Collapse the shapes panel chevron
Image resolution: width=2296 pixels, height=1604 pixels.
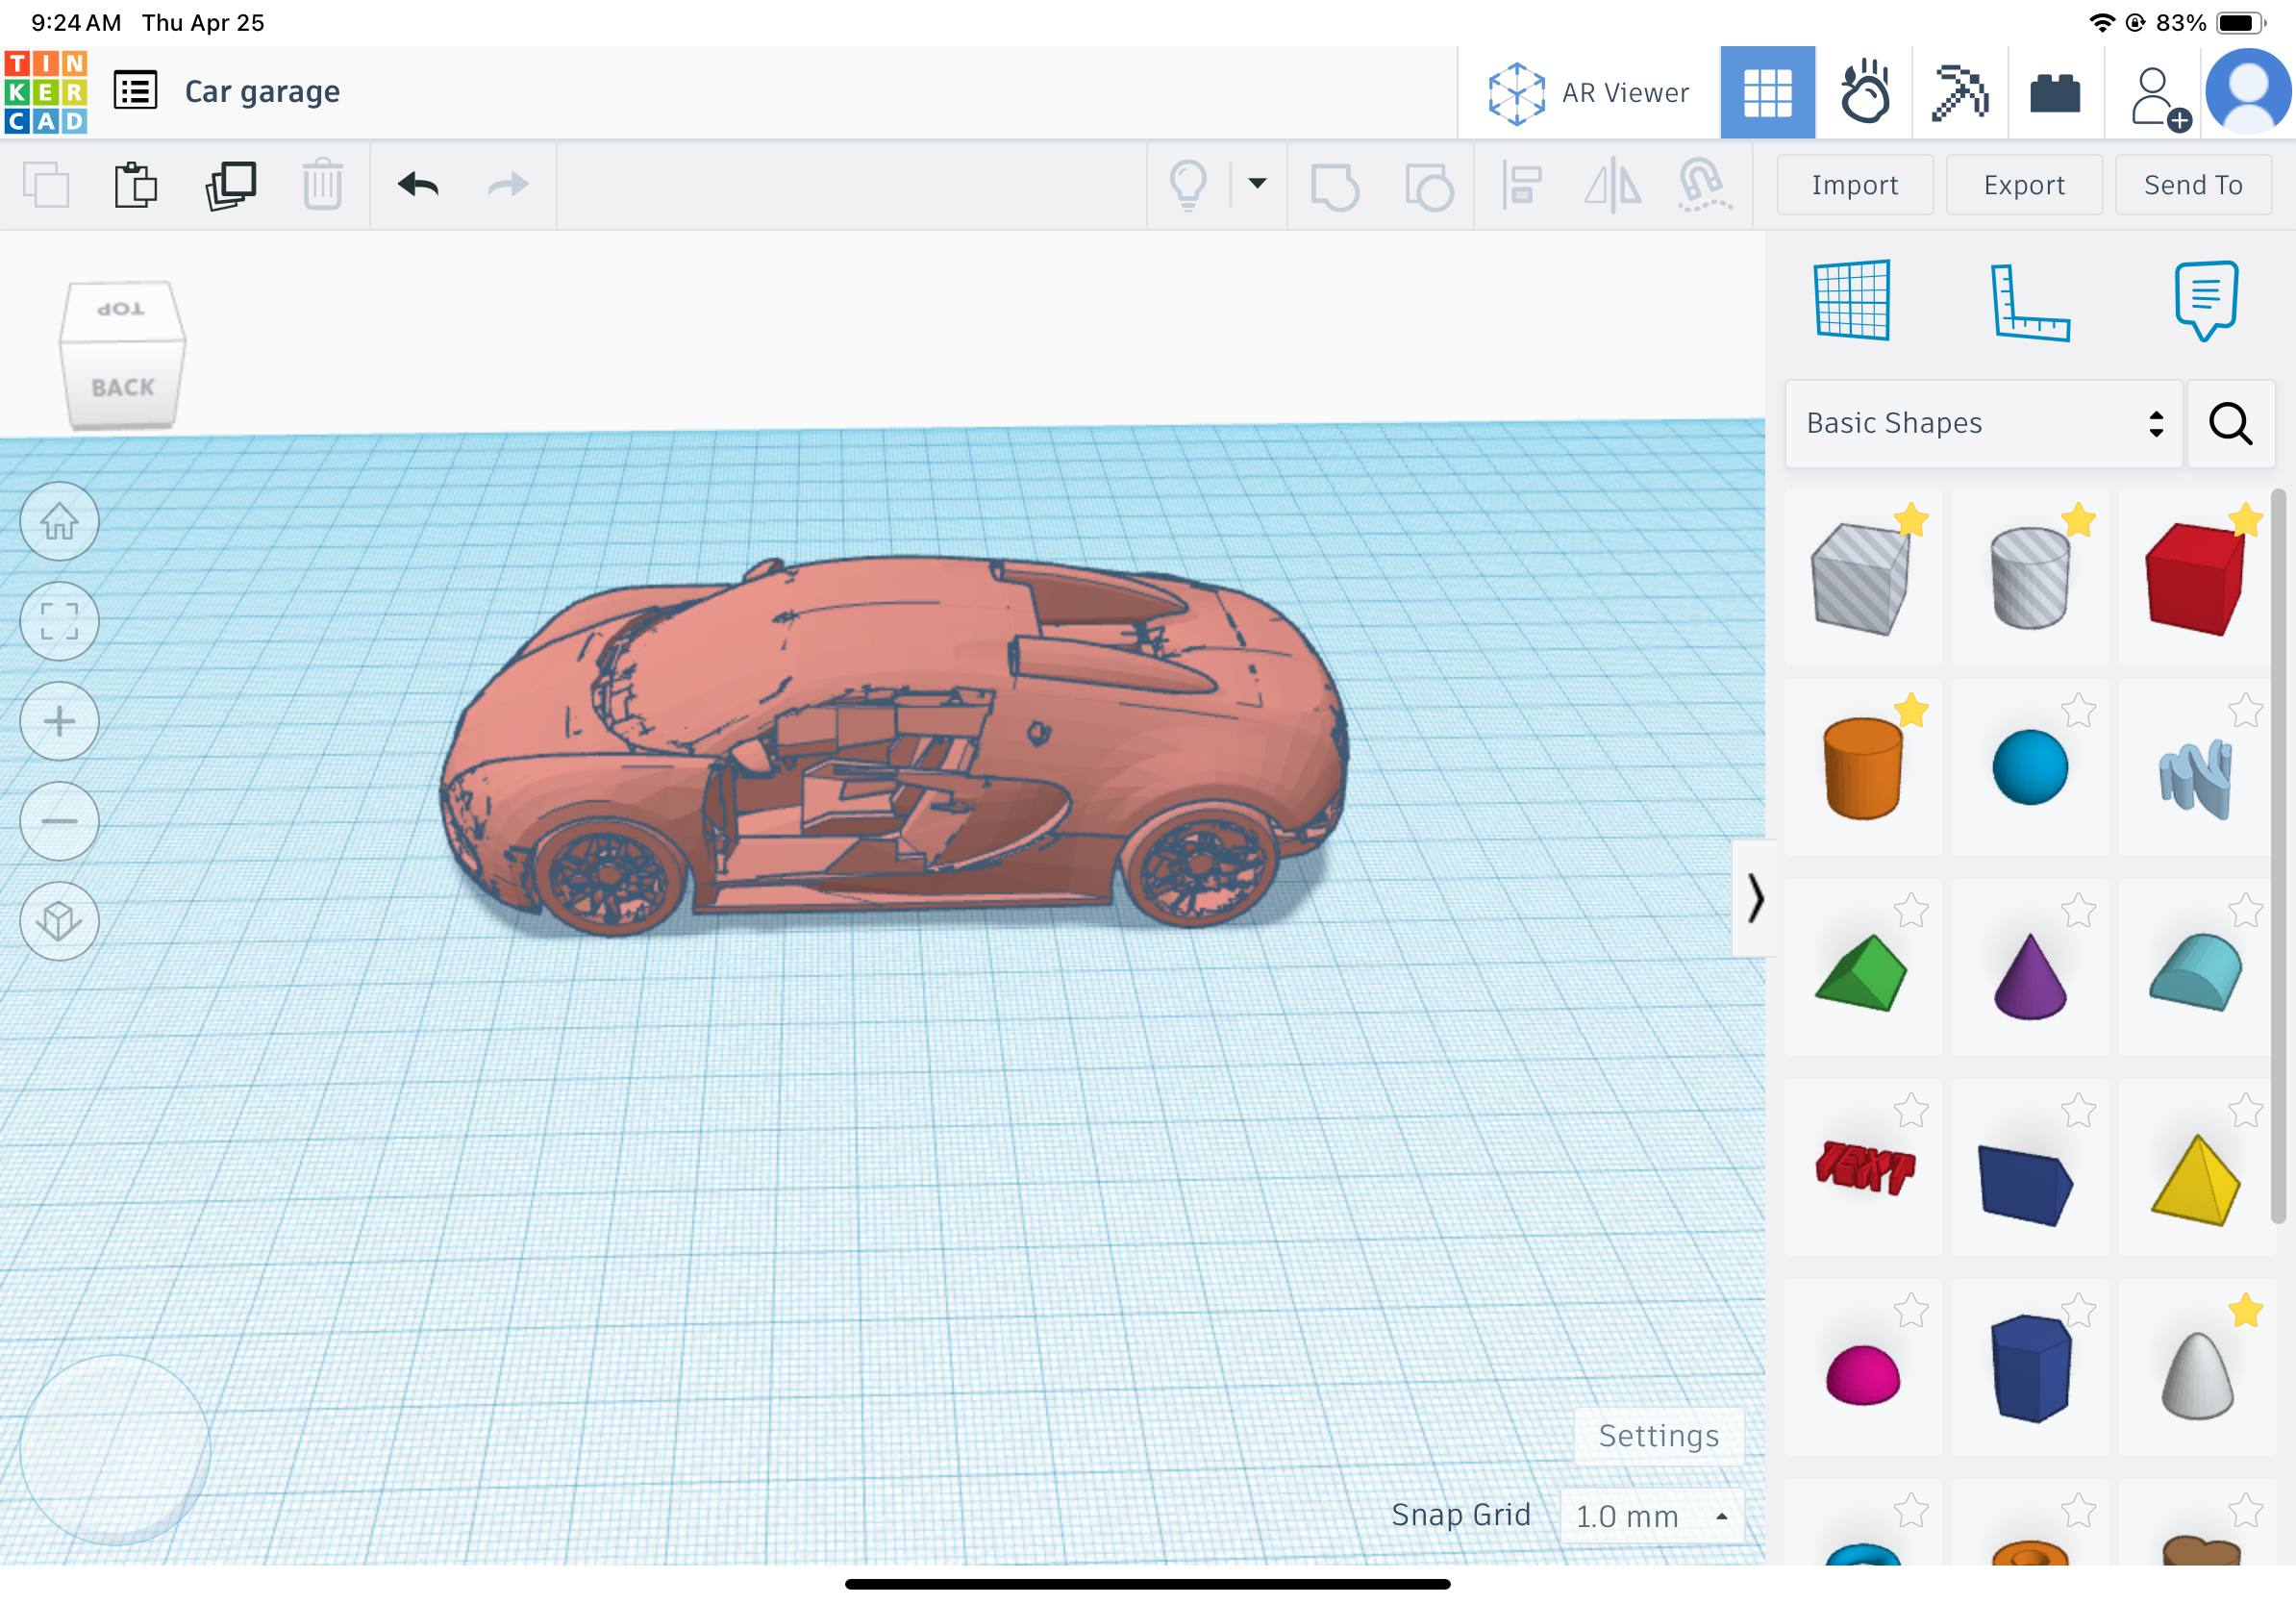[1754, 897]
